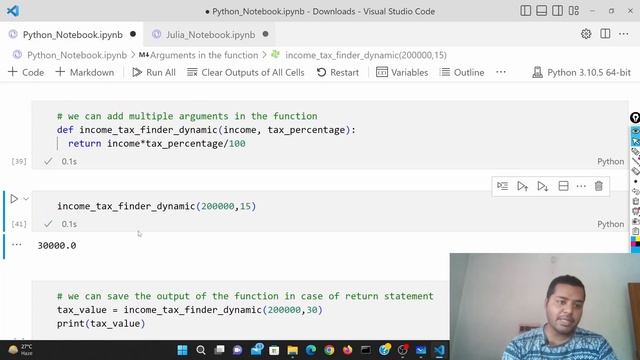Switch to the Python_Notebook.ipynb tab
The height and width of the screenshot is (360, 640).
(72, 35)
